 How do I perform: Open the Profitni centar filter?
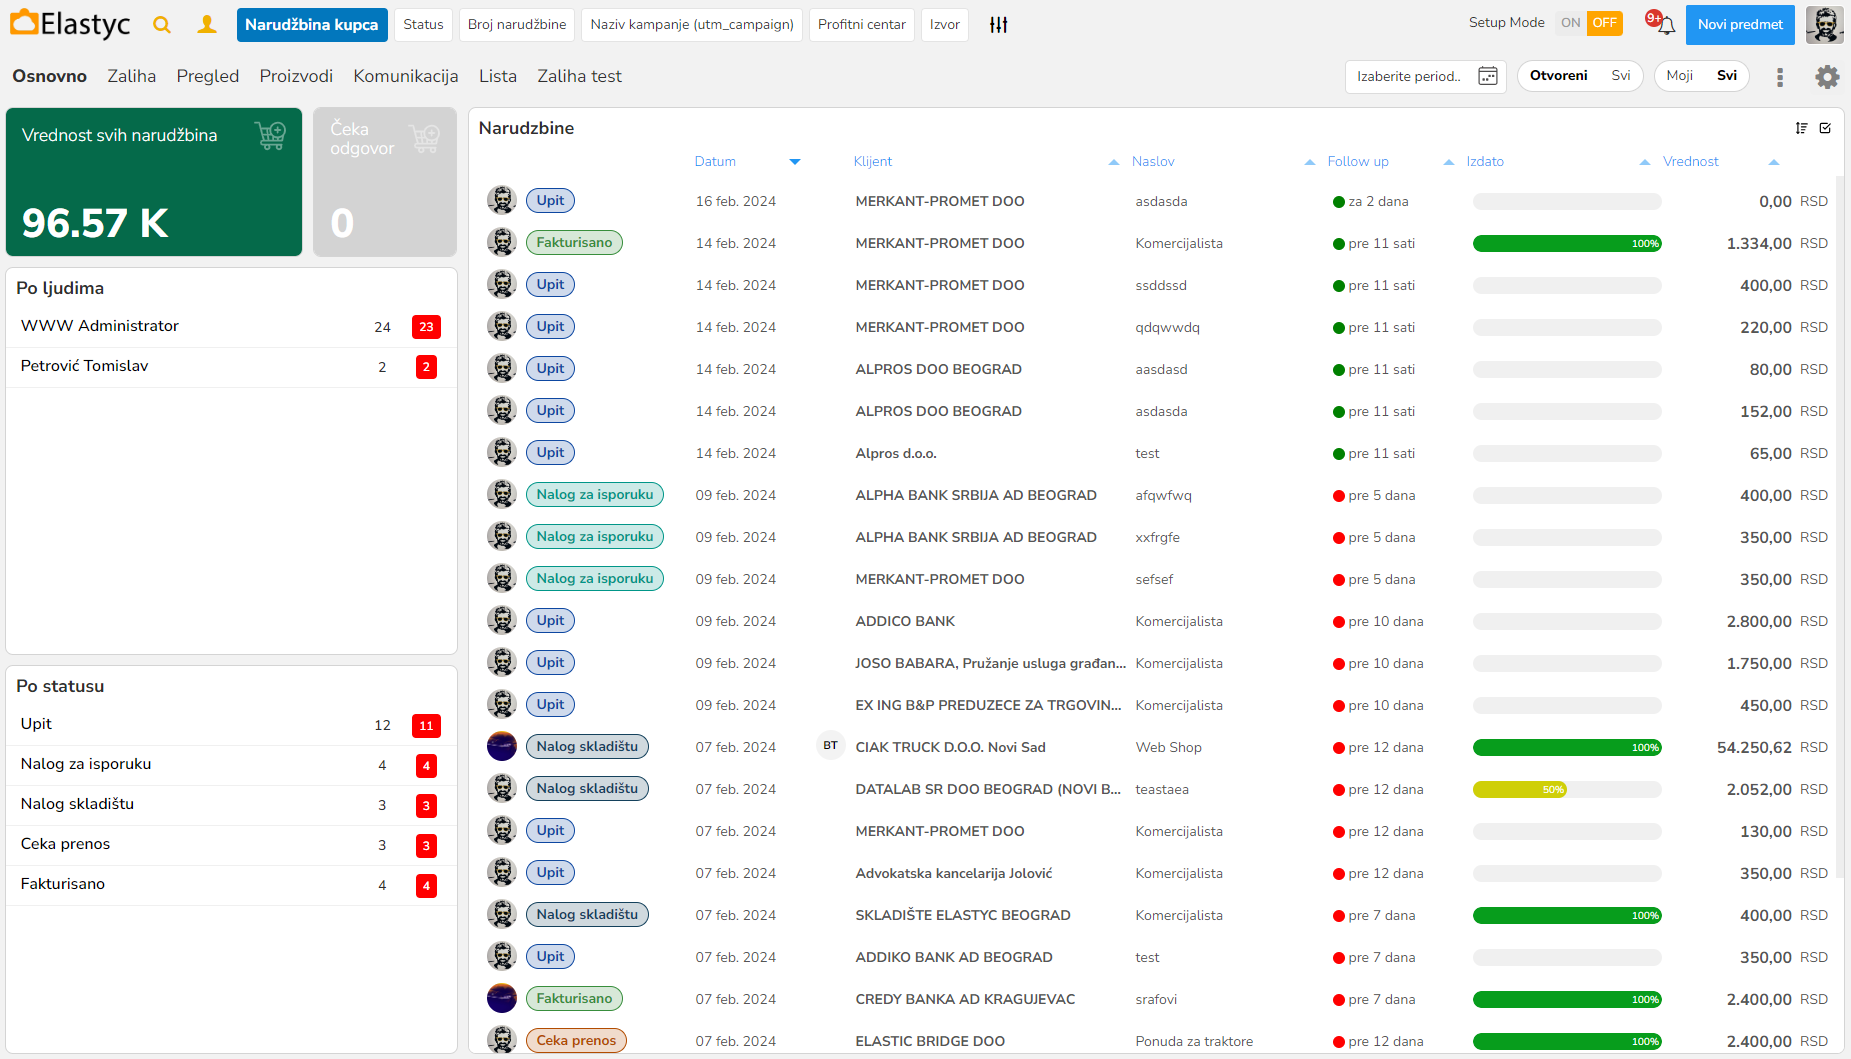pos(861,25)
